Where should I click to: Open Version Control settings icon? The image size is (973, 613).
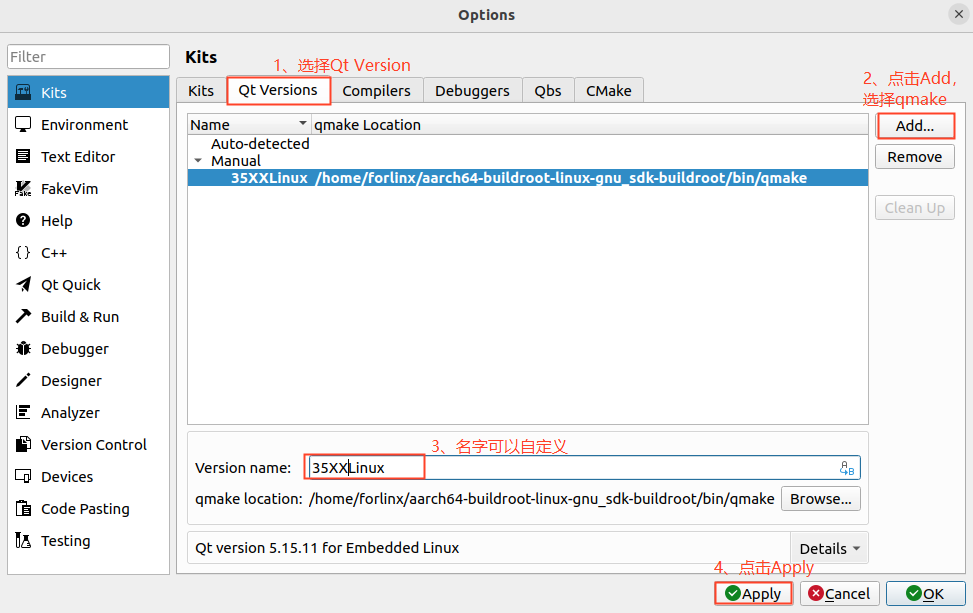23,445
